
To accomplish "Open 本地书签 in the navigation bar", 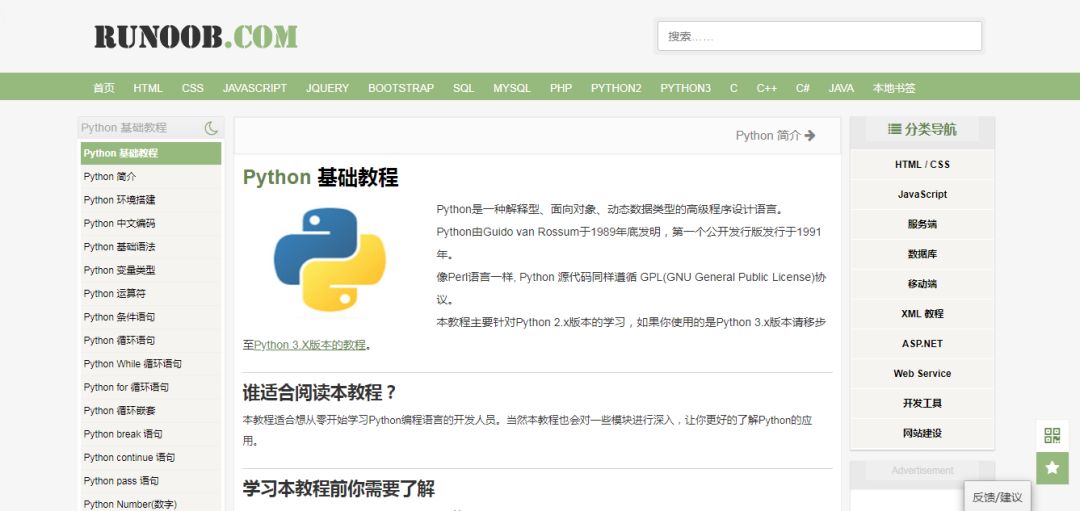I will pos(894,88).
